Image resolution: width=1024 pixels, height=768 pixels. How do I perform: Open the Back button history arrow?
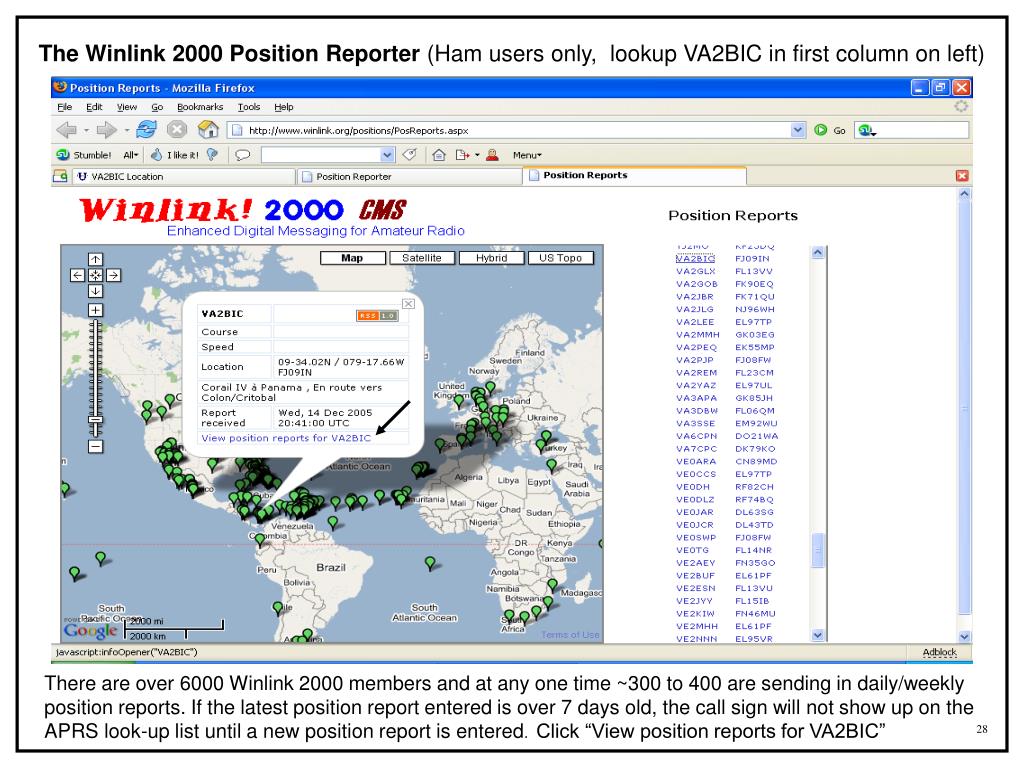pos(86,131)
